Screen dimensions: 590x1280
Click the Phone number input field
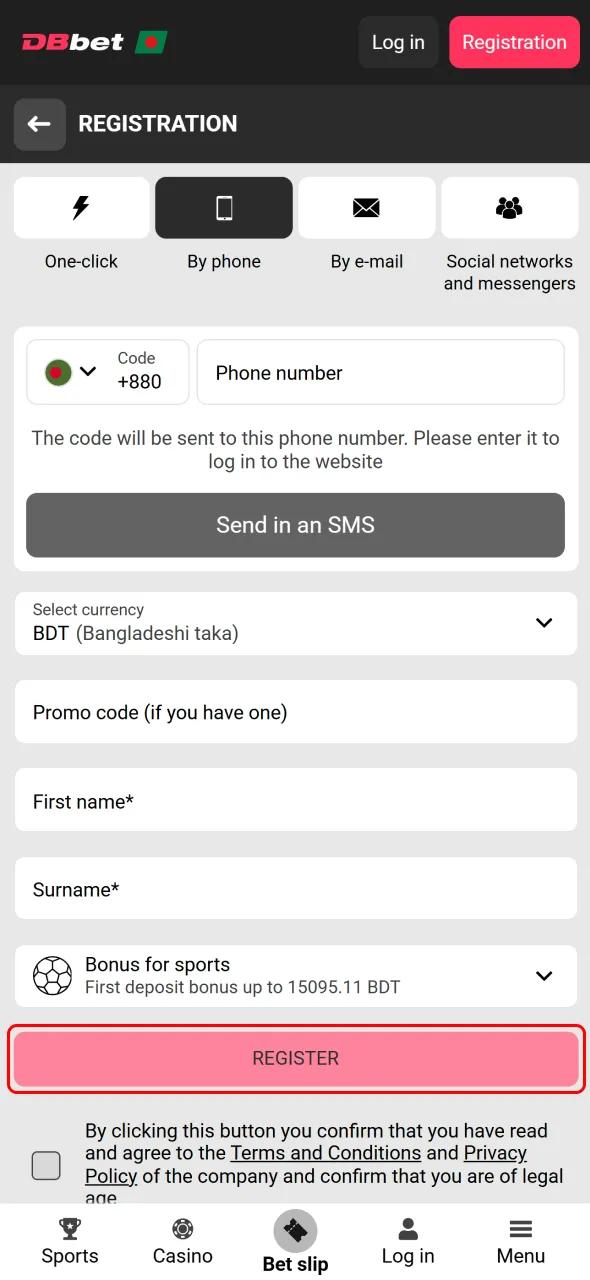pyautogui.click(x=380, y=371)
